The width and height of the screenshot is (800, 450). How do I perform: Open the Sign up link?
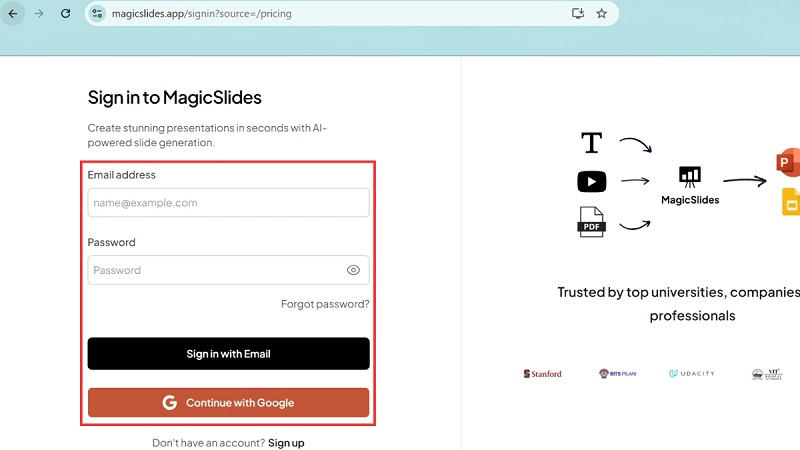[286, 442]
